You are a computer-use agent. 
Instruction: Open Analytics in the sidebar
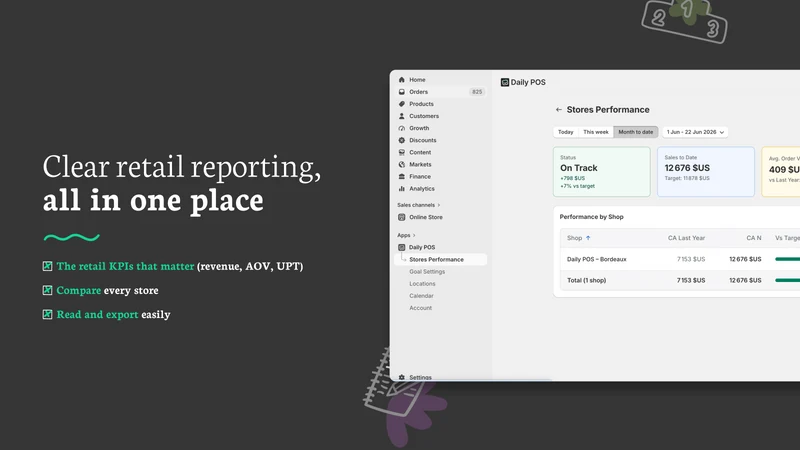tap(422, 189)
